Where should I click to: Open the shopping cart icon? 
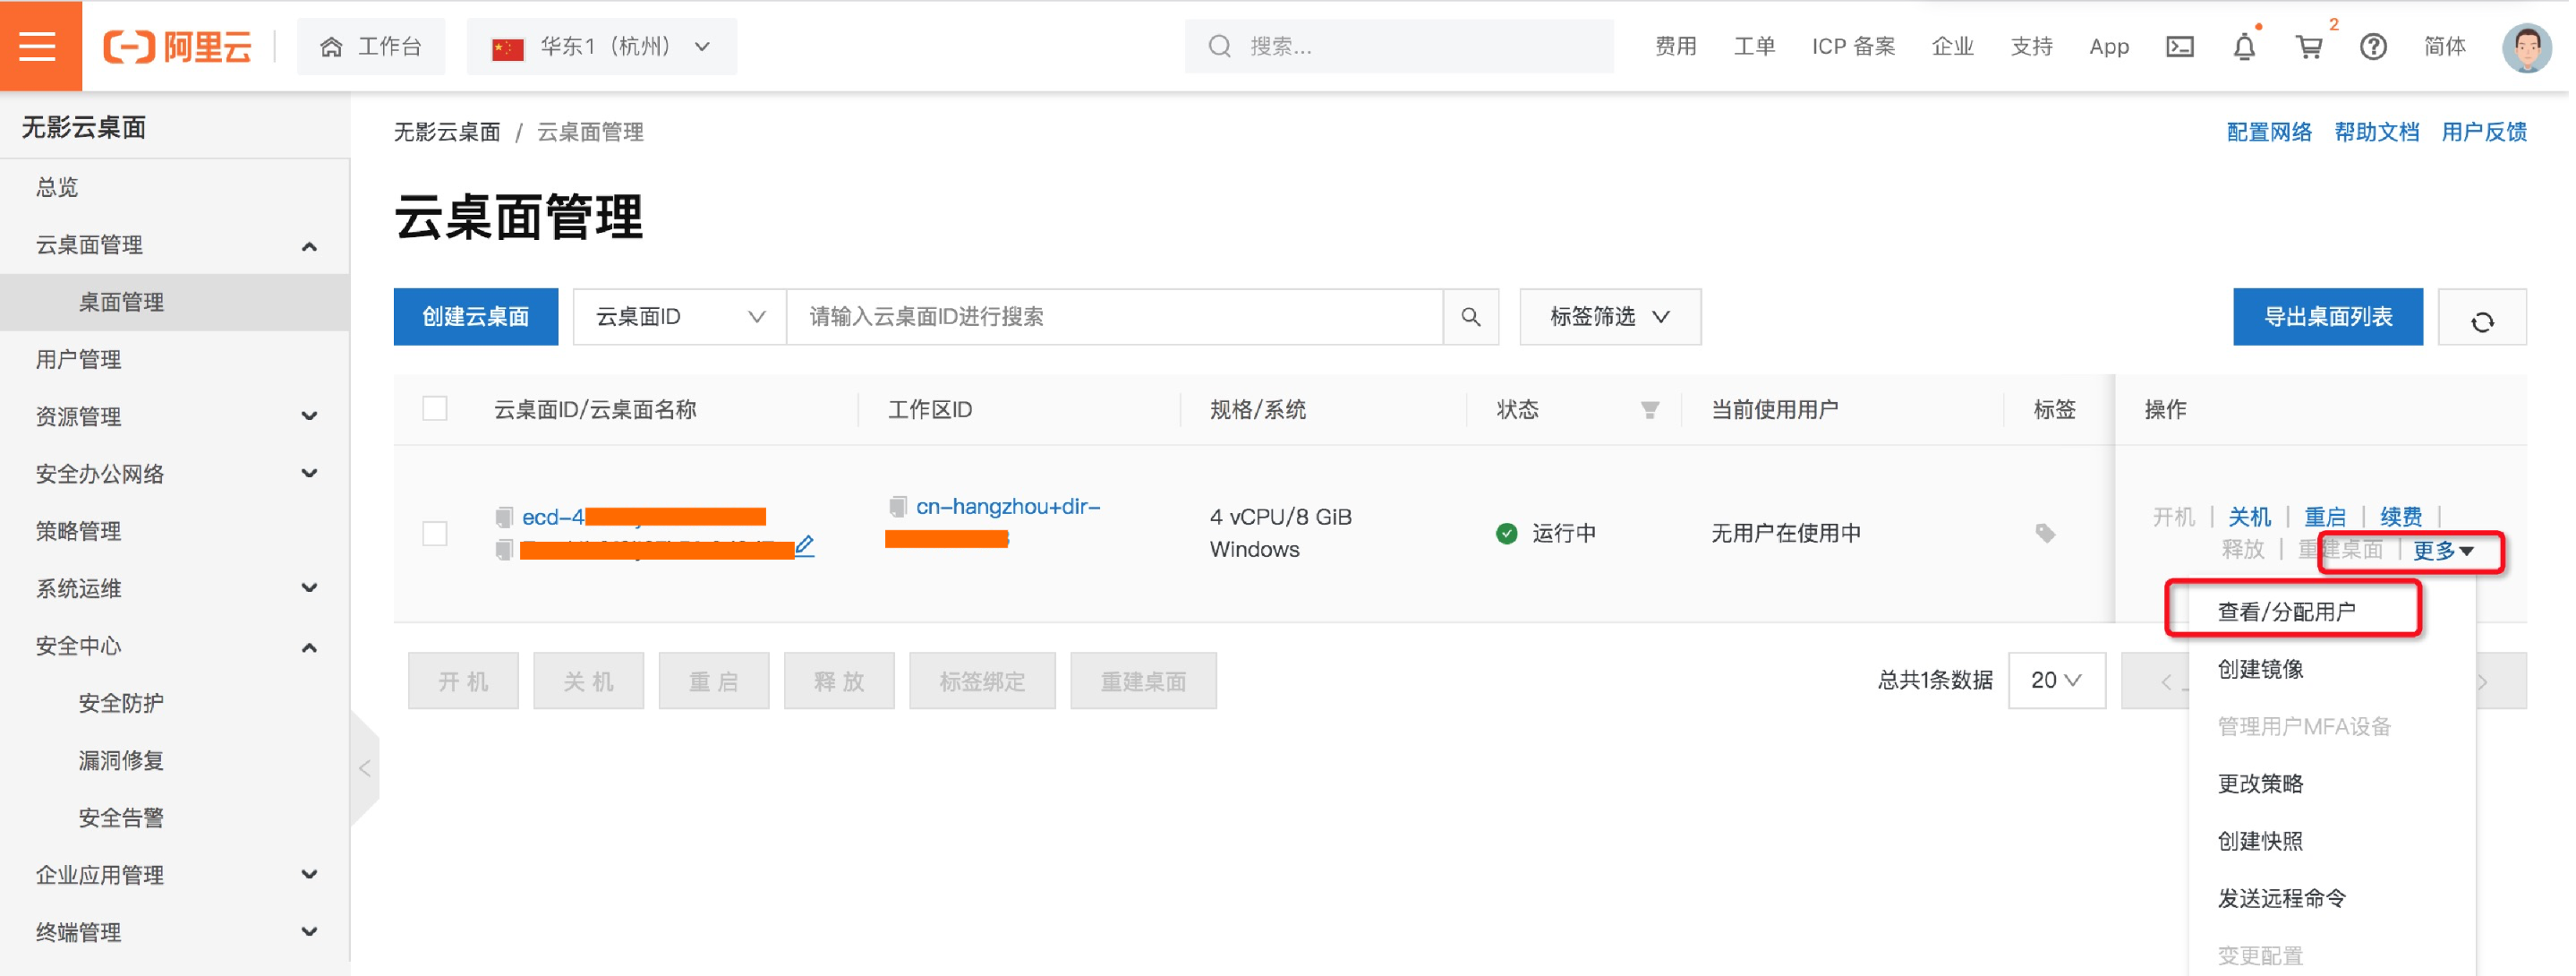click(x=2309, y=46)
